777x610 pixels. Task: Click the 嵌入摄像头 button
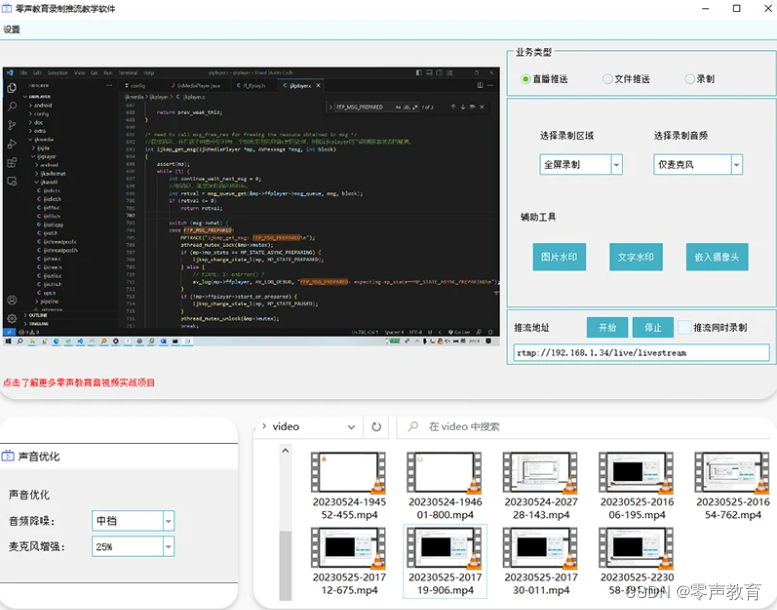(717, 257)
